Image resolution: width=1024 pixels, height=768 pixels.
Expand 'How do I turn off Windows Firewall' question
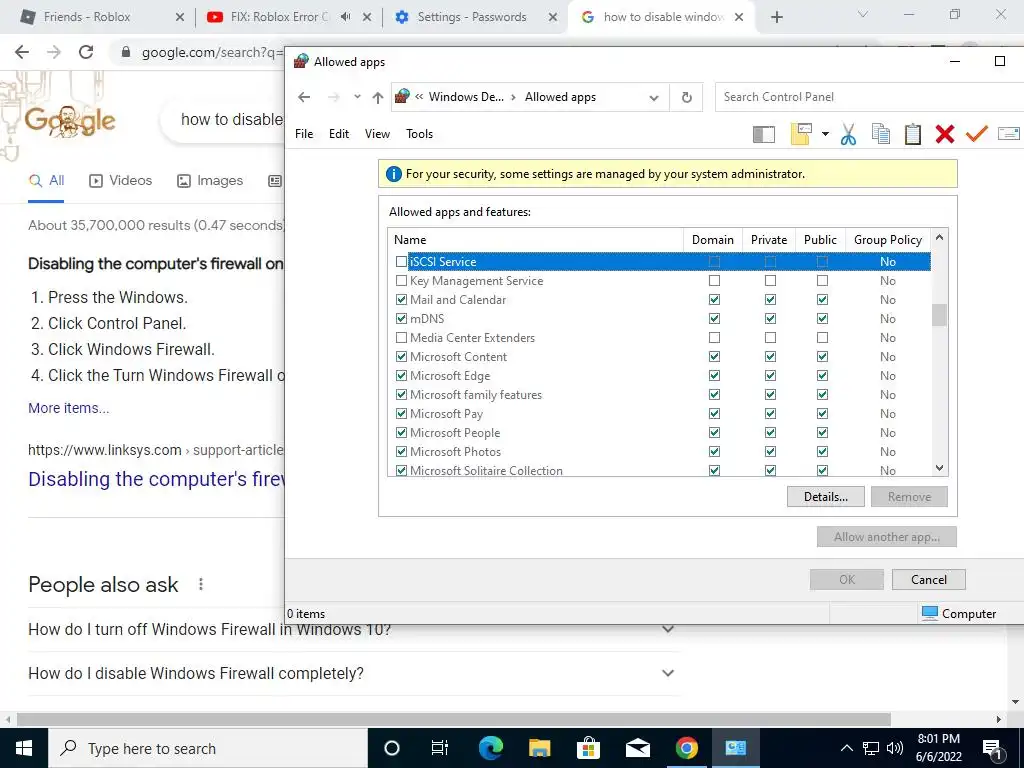[x=667, y=629]
